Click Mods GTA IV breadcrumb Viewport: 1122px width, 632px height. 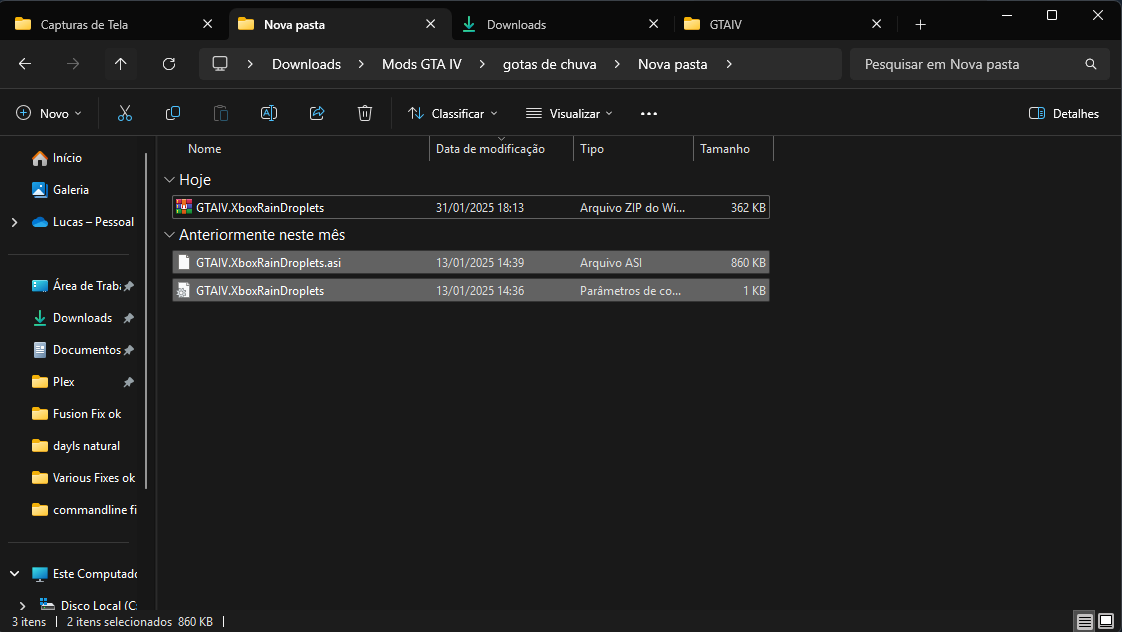421,64
